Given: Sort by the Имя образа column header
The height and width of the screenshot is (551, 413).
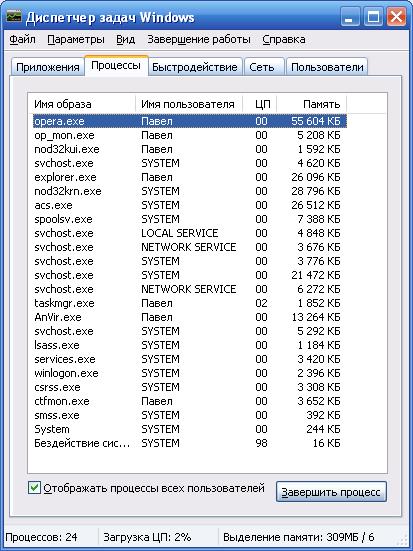Looking at the screenshot, I should (82, 104).
